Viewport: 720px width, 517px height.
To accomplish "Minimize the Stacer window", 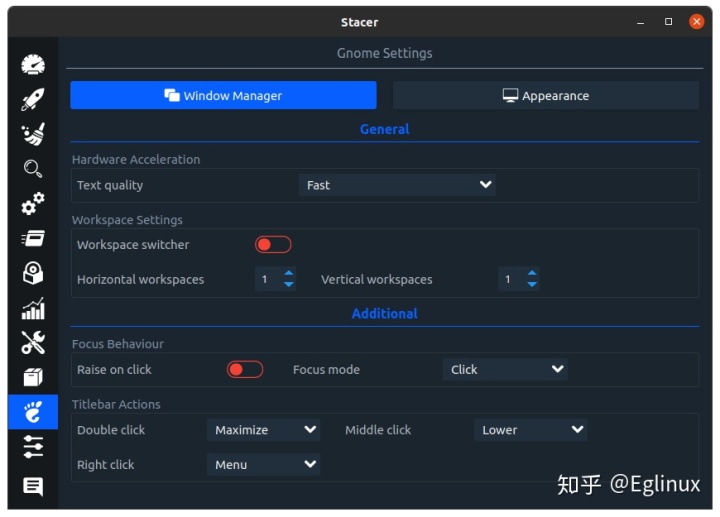I will [x=640, y=22].
